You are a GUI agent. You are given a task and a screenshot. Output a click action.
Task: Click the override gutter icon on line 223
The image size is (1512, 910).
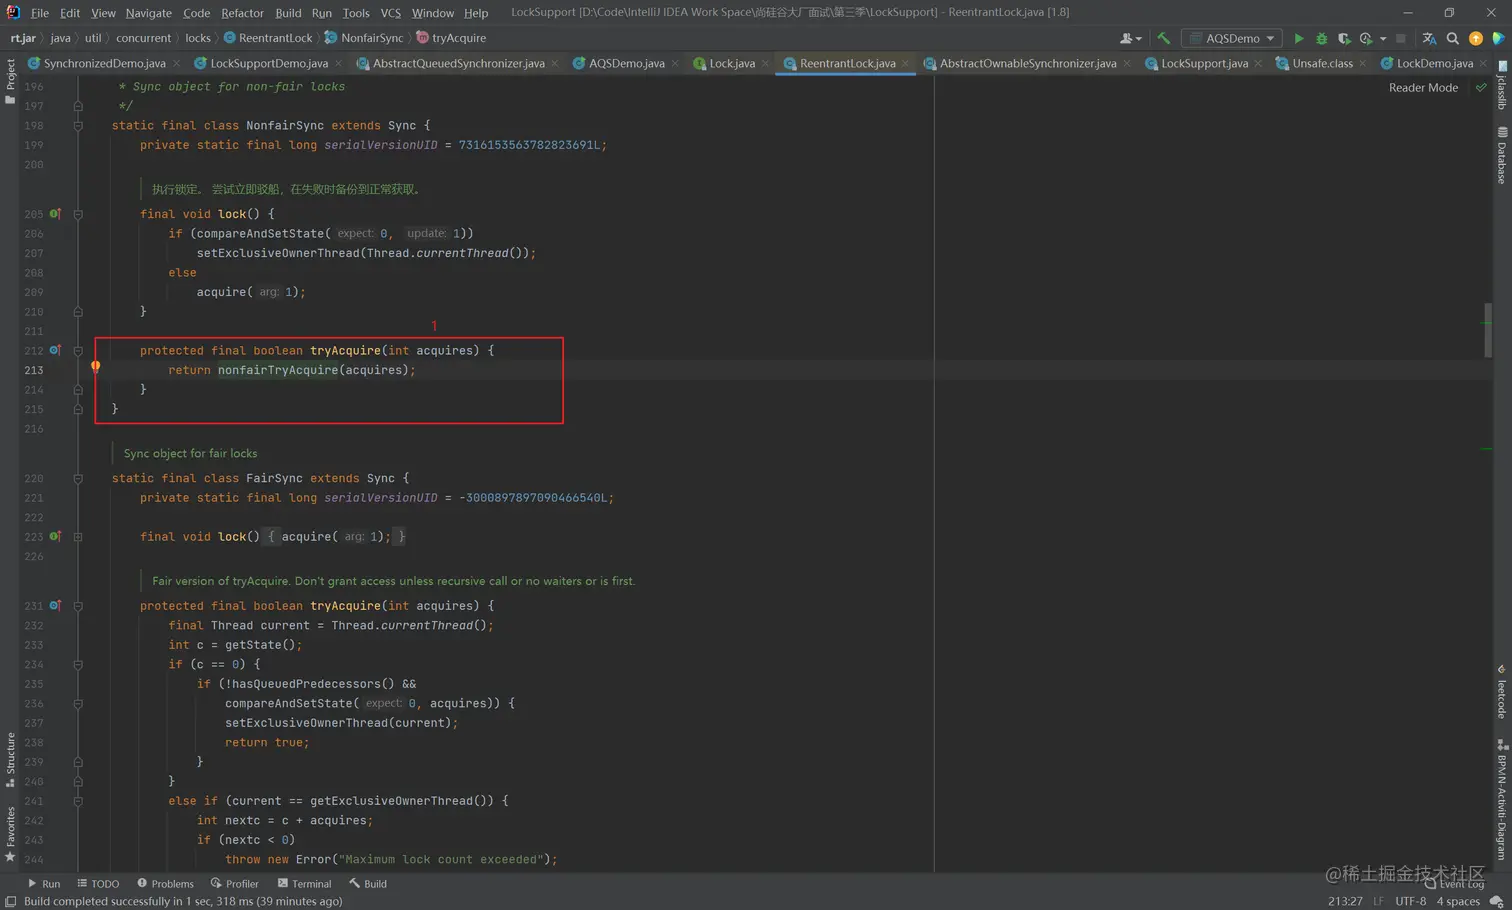pyautogui.click(x=55, y=537)
